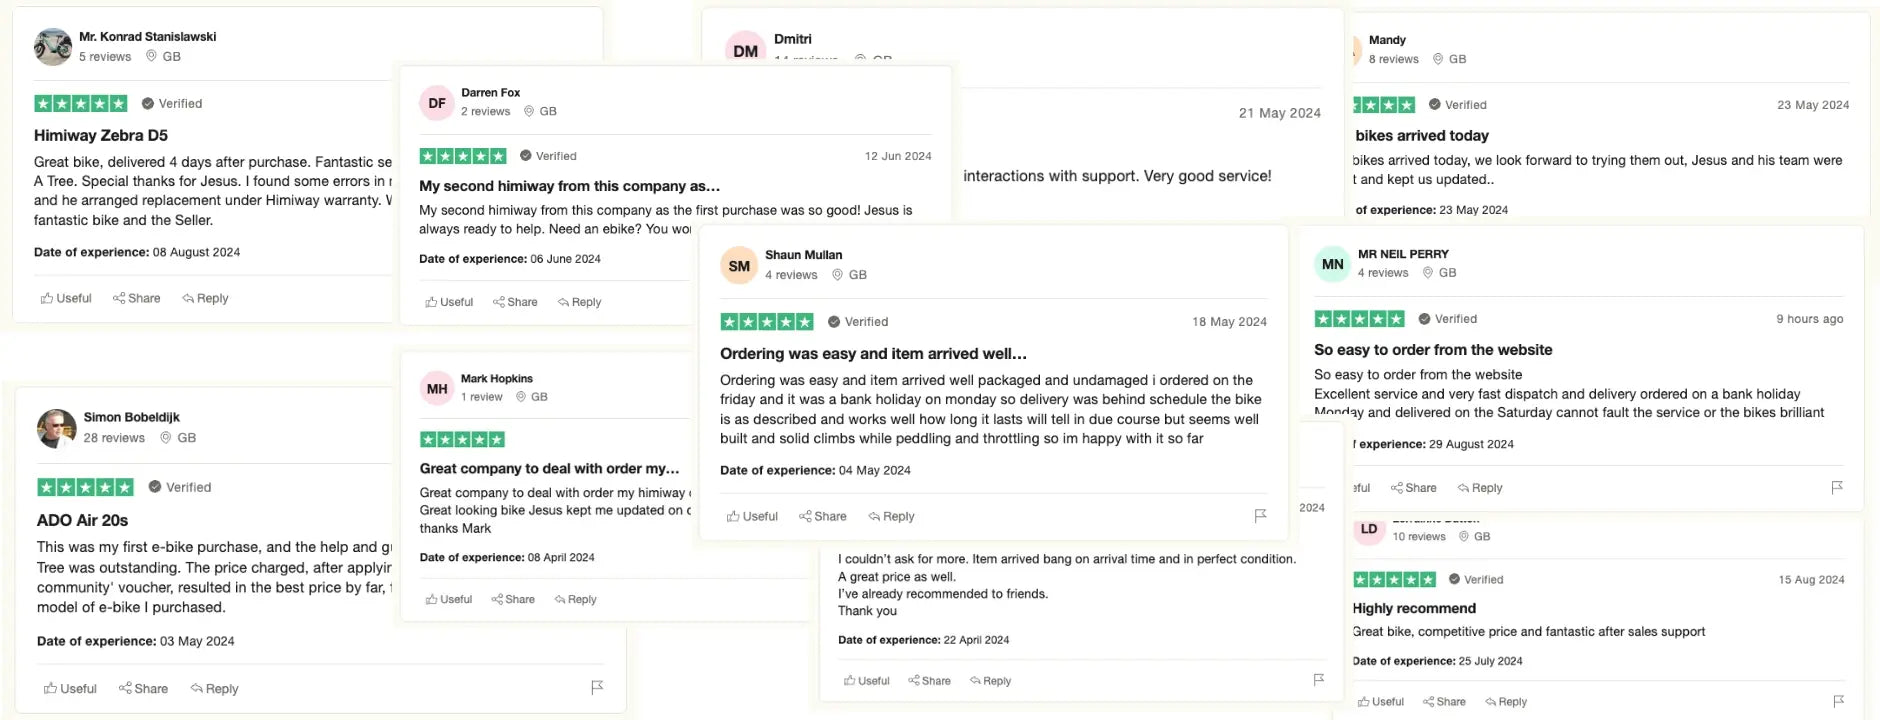This screenshot has width=1880, height=720.
Task: Flag the Highly recommend review
Action: coord(1838,702)
